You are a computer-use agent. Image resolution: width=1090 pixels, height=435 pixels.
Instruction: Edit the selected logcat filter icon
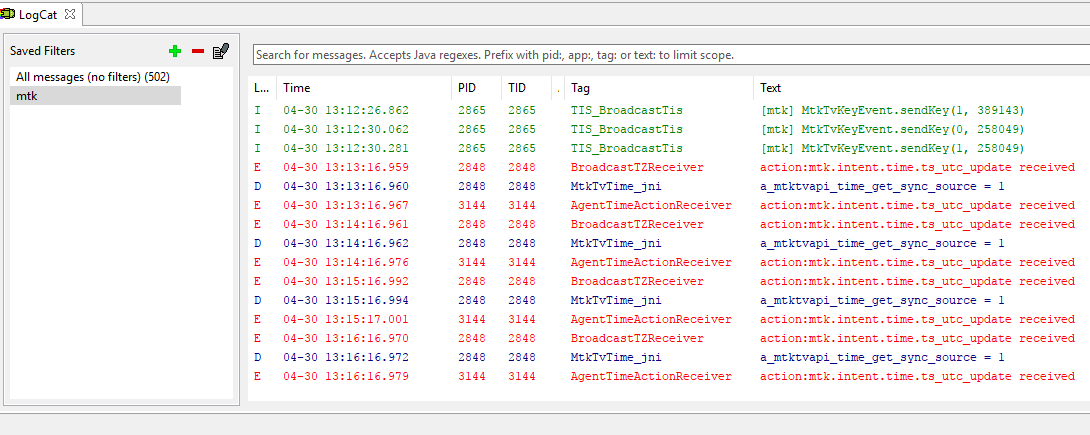pyautogui.click(x=221, y=51)
